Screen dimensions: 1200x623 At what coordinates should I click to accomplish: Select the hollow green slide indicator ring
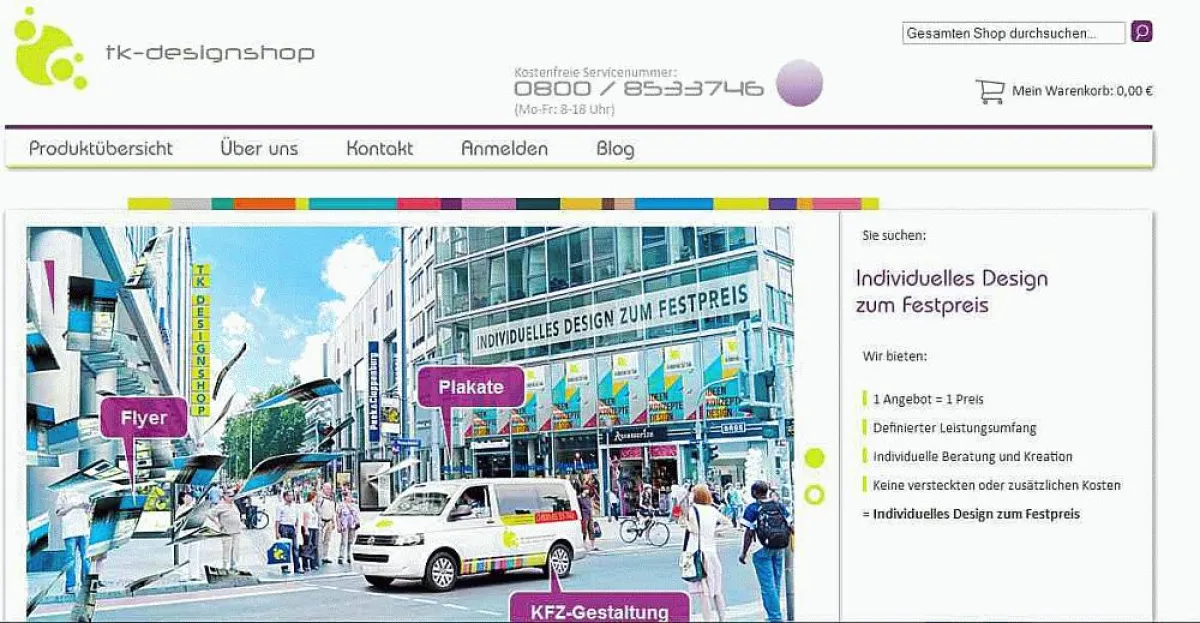pyautogui.click(x=812, y=491)
